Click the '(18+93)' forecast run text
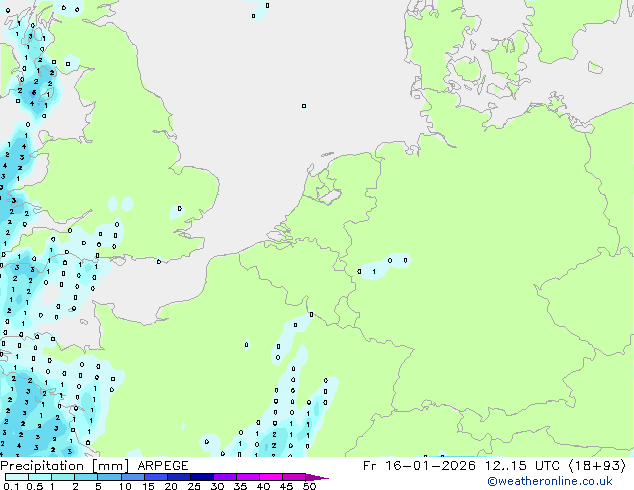This screenshot has width=634, height=490. 597,466
